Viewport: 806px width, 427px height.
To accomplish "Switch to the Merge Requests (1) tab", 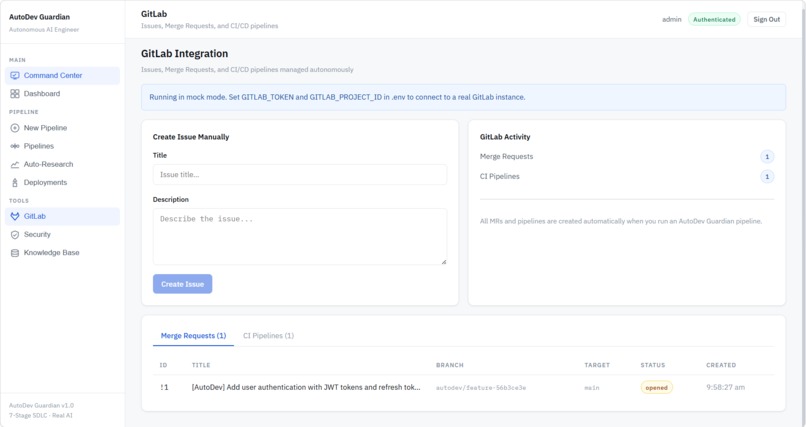I will pos(193,336).
